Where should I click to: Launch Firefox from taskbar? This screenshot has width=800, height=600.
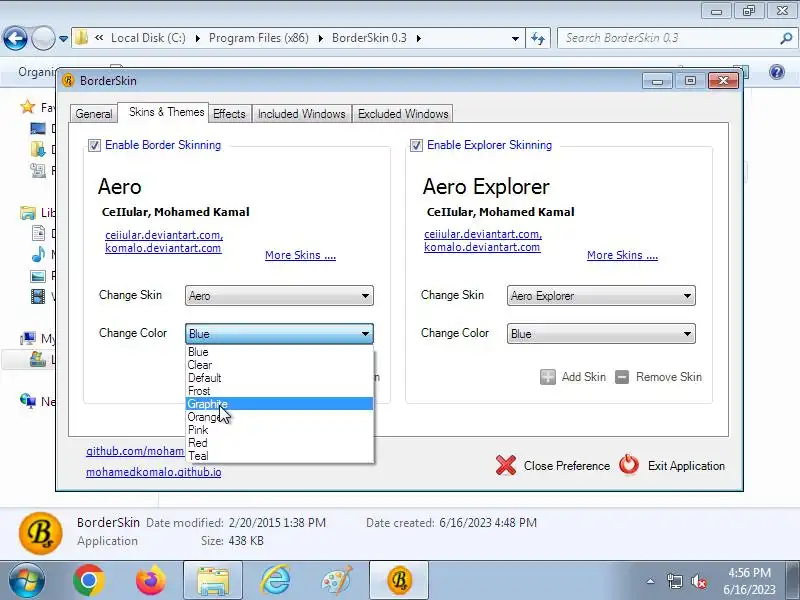(151, 581)
